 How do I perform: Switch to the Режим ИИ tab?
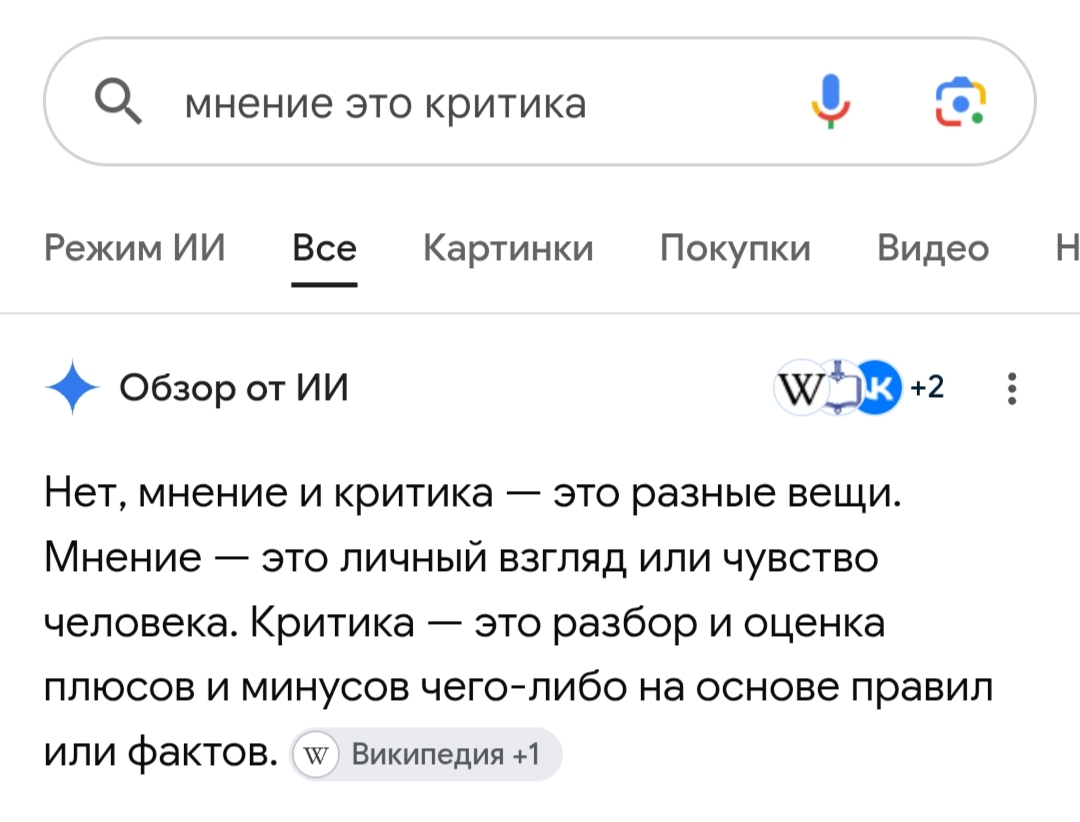(x=135, y=248)
